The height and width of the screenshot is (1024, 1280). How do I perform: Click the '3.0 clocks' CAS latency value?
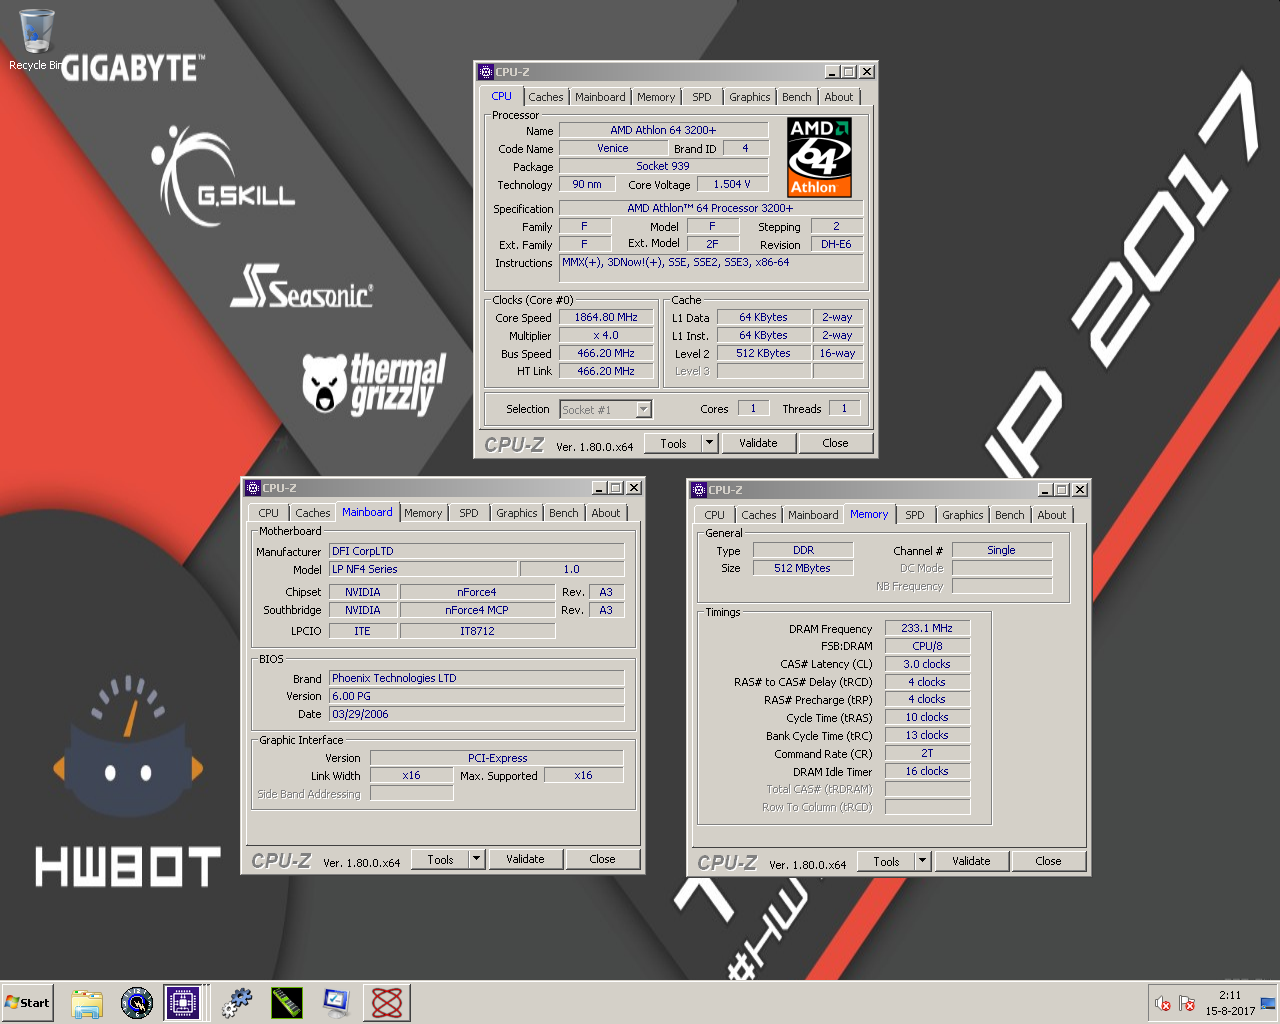(x=927, y=664)
